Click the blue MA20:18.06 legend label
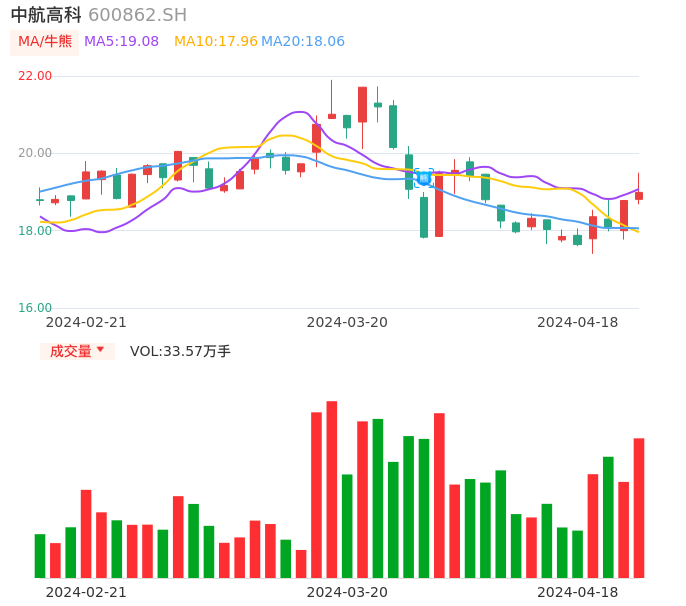The image size is (686, 606). 303,42
